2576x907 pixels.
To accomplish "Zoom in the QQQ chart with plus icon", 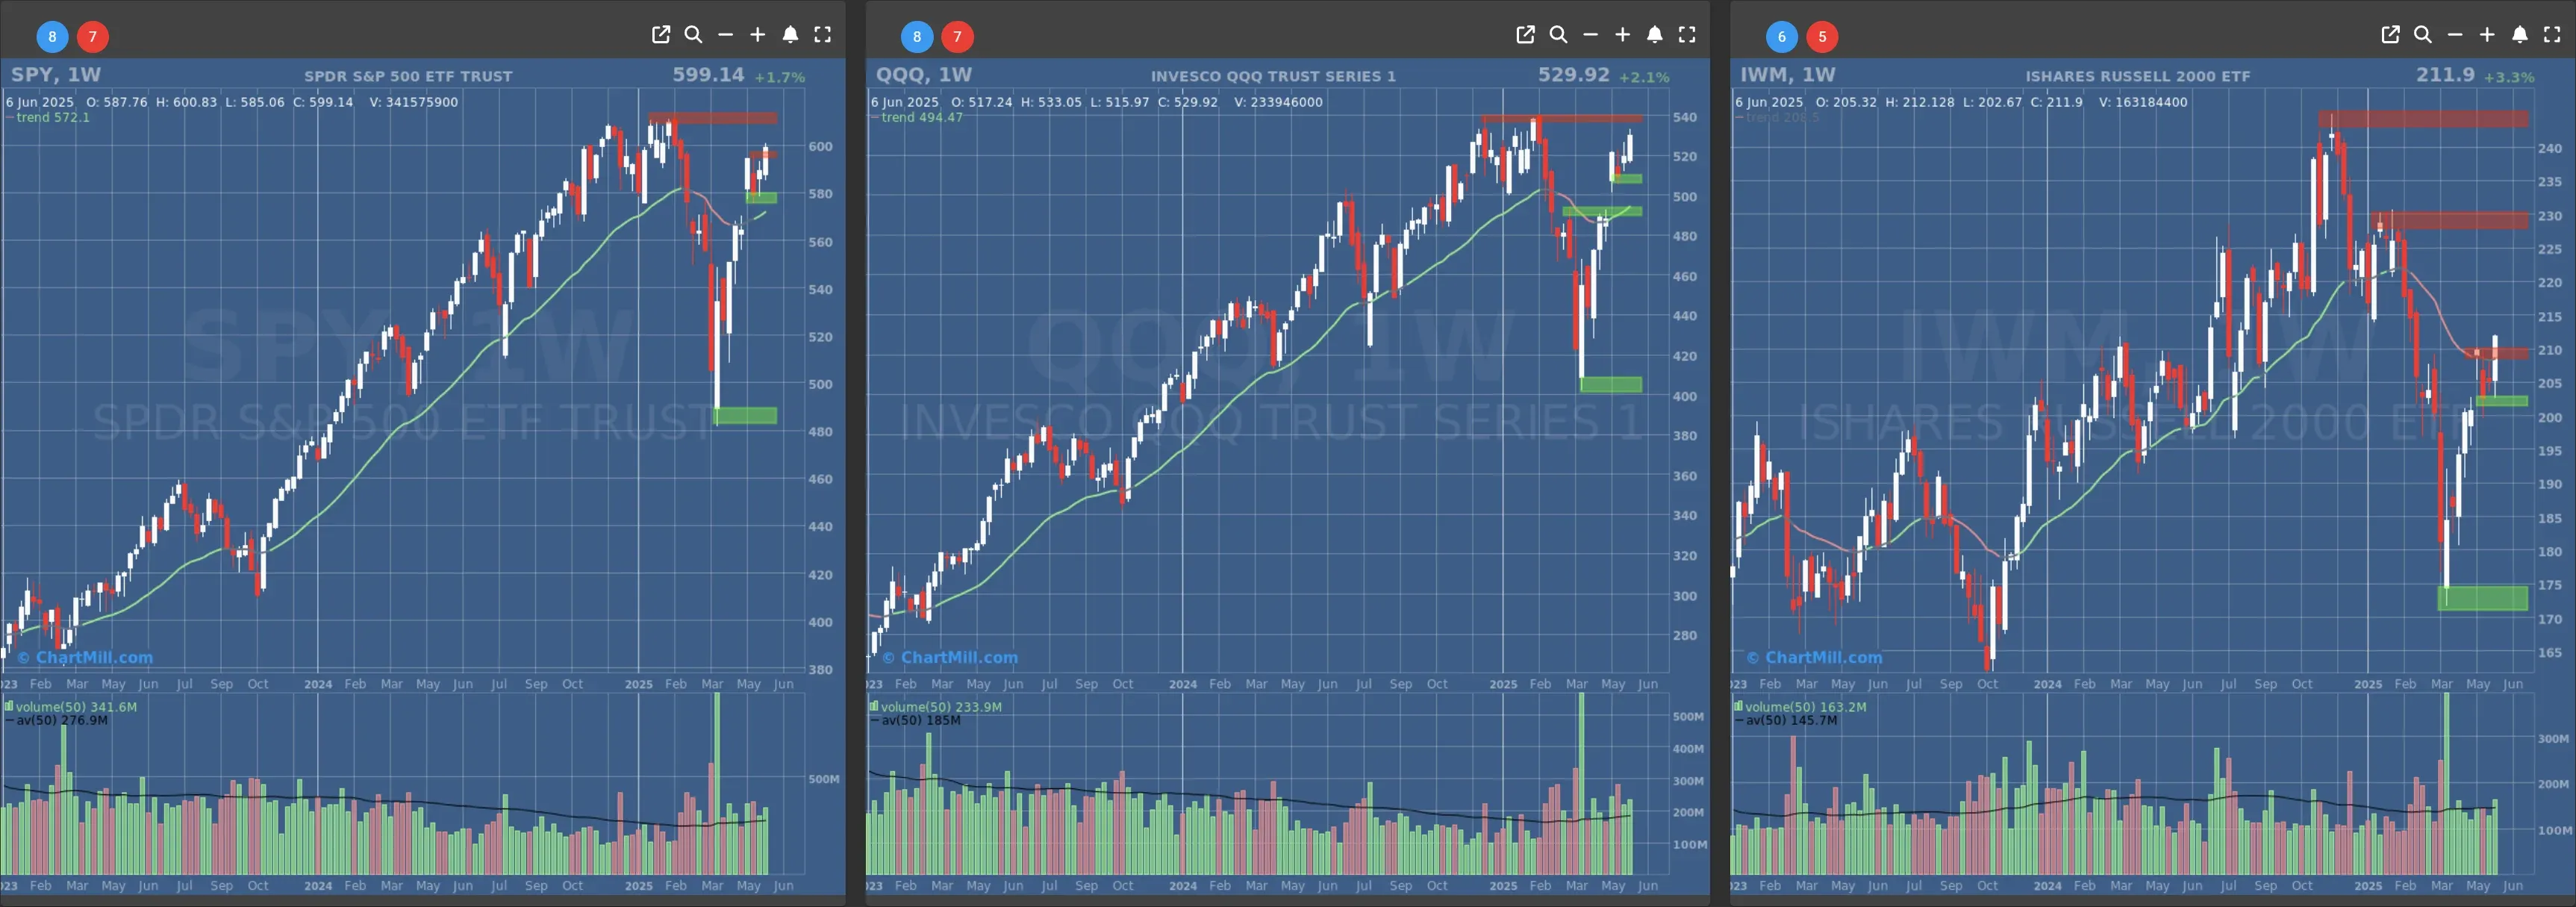I will tap(1622, 35).
